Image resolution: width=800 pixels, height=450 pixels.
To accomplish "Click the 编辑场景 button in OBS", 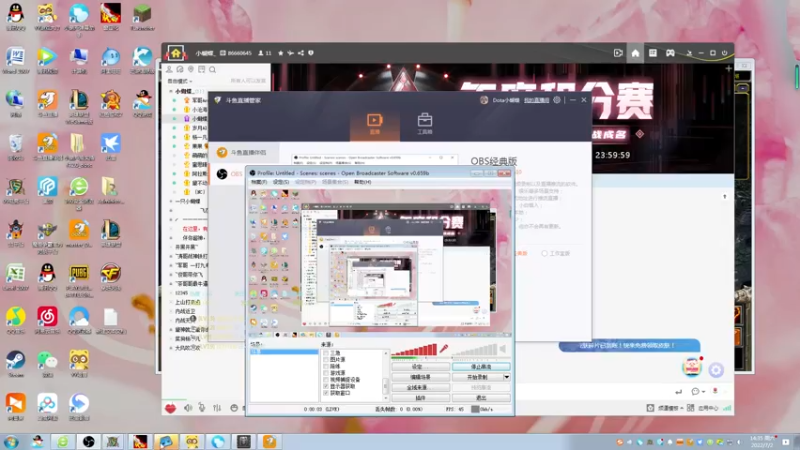I will tap(420, 377).
